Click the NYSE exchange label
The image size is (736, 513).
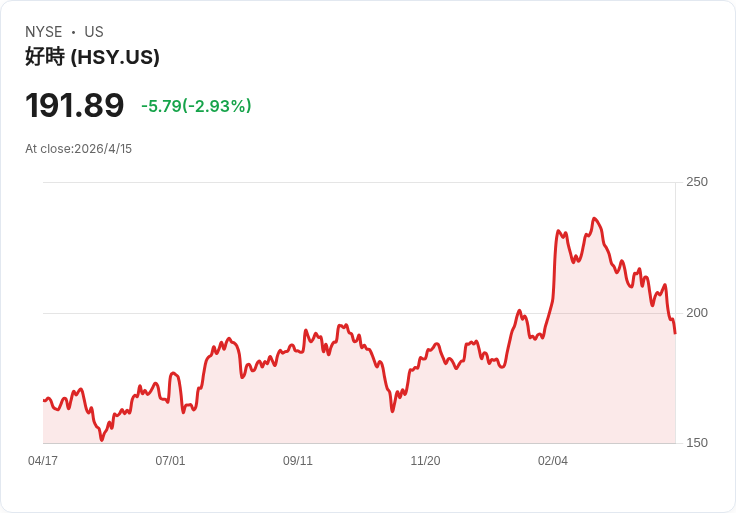[43, 32]
